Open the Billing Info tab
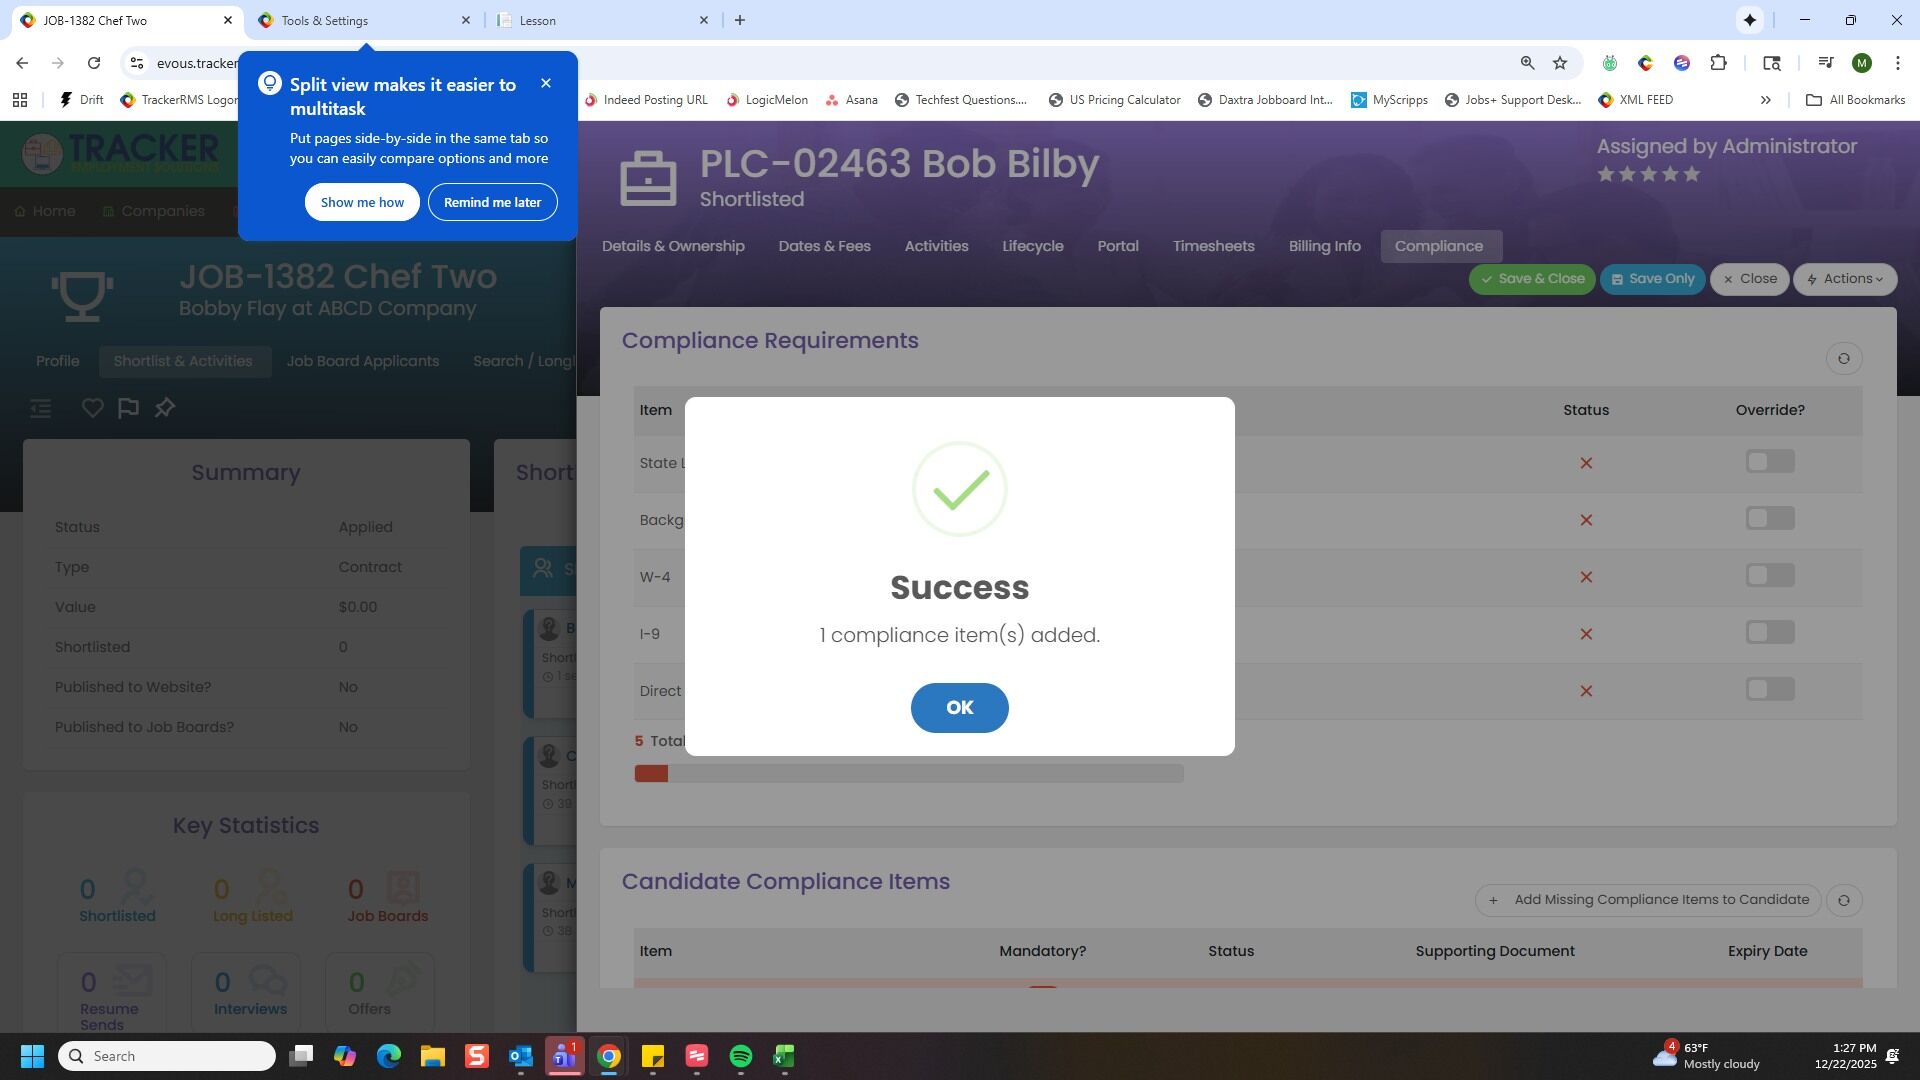This screenshot has width=1920, height=1080. coord(1324,246)
